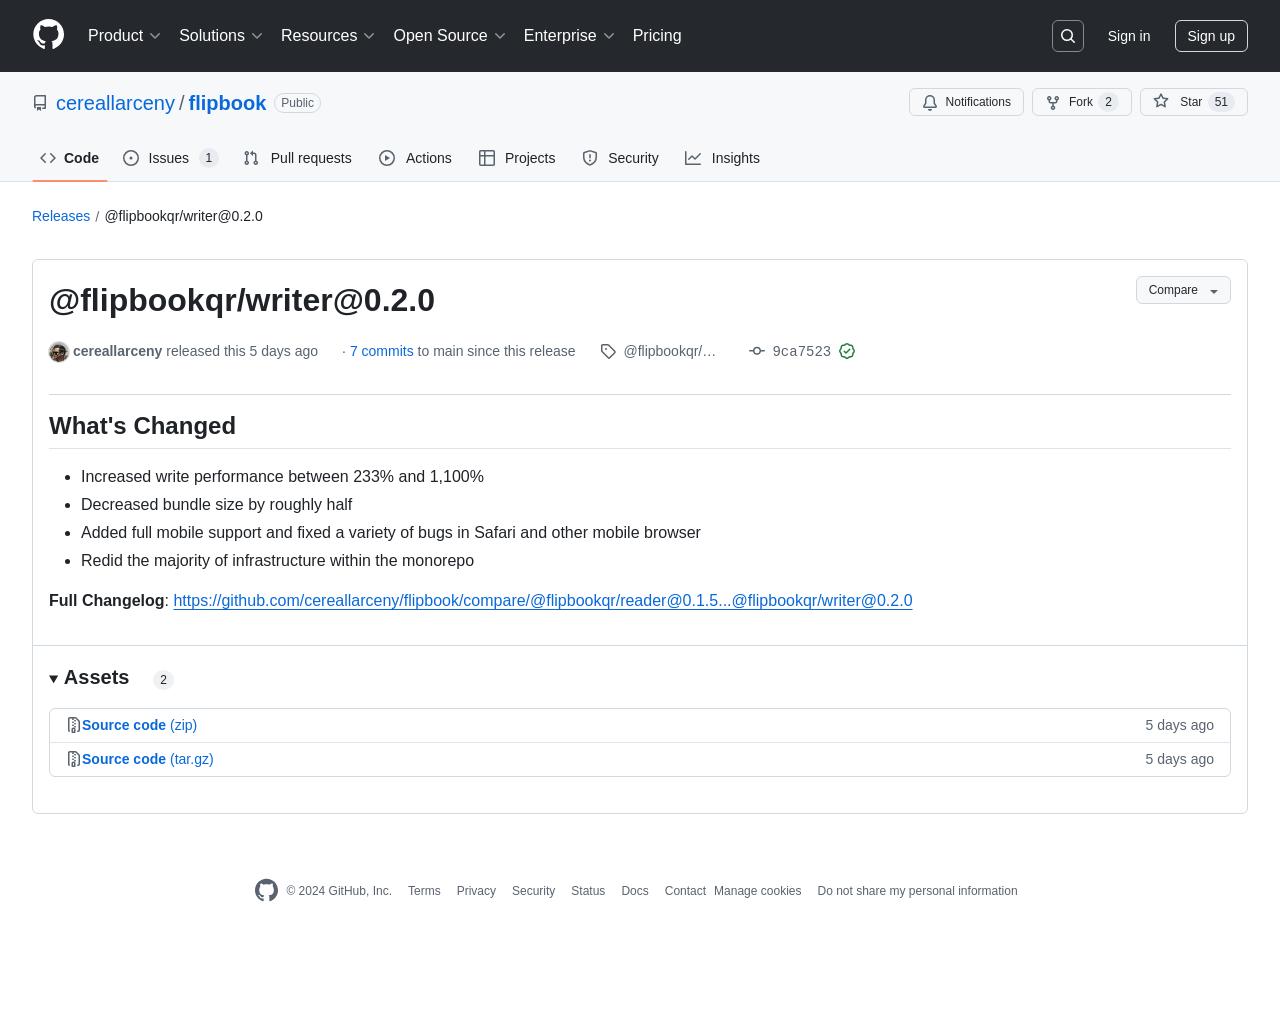Screen dimensions: 1280x1024
Task: Click the fork count 2 badge
Action: (1108, 102)
